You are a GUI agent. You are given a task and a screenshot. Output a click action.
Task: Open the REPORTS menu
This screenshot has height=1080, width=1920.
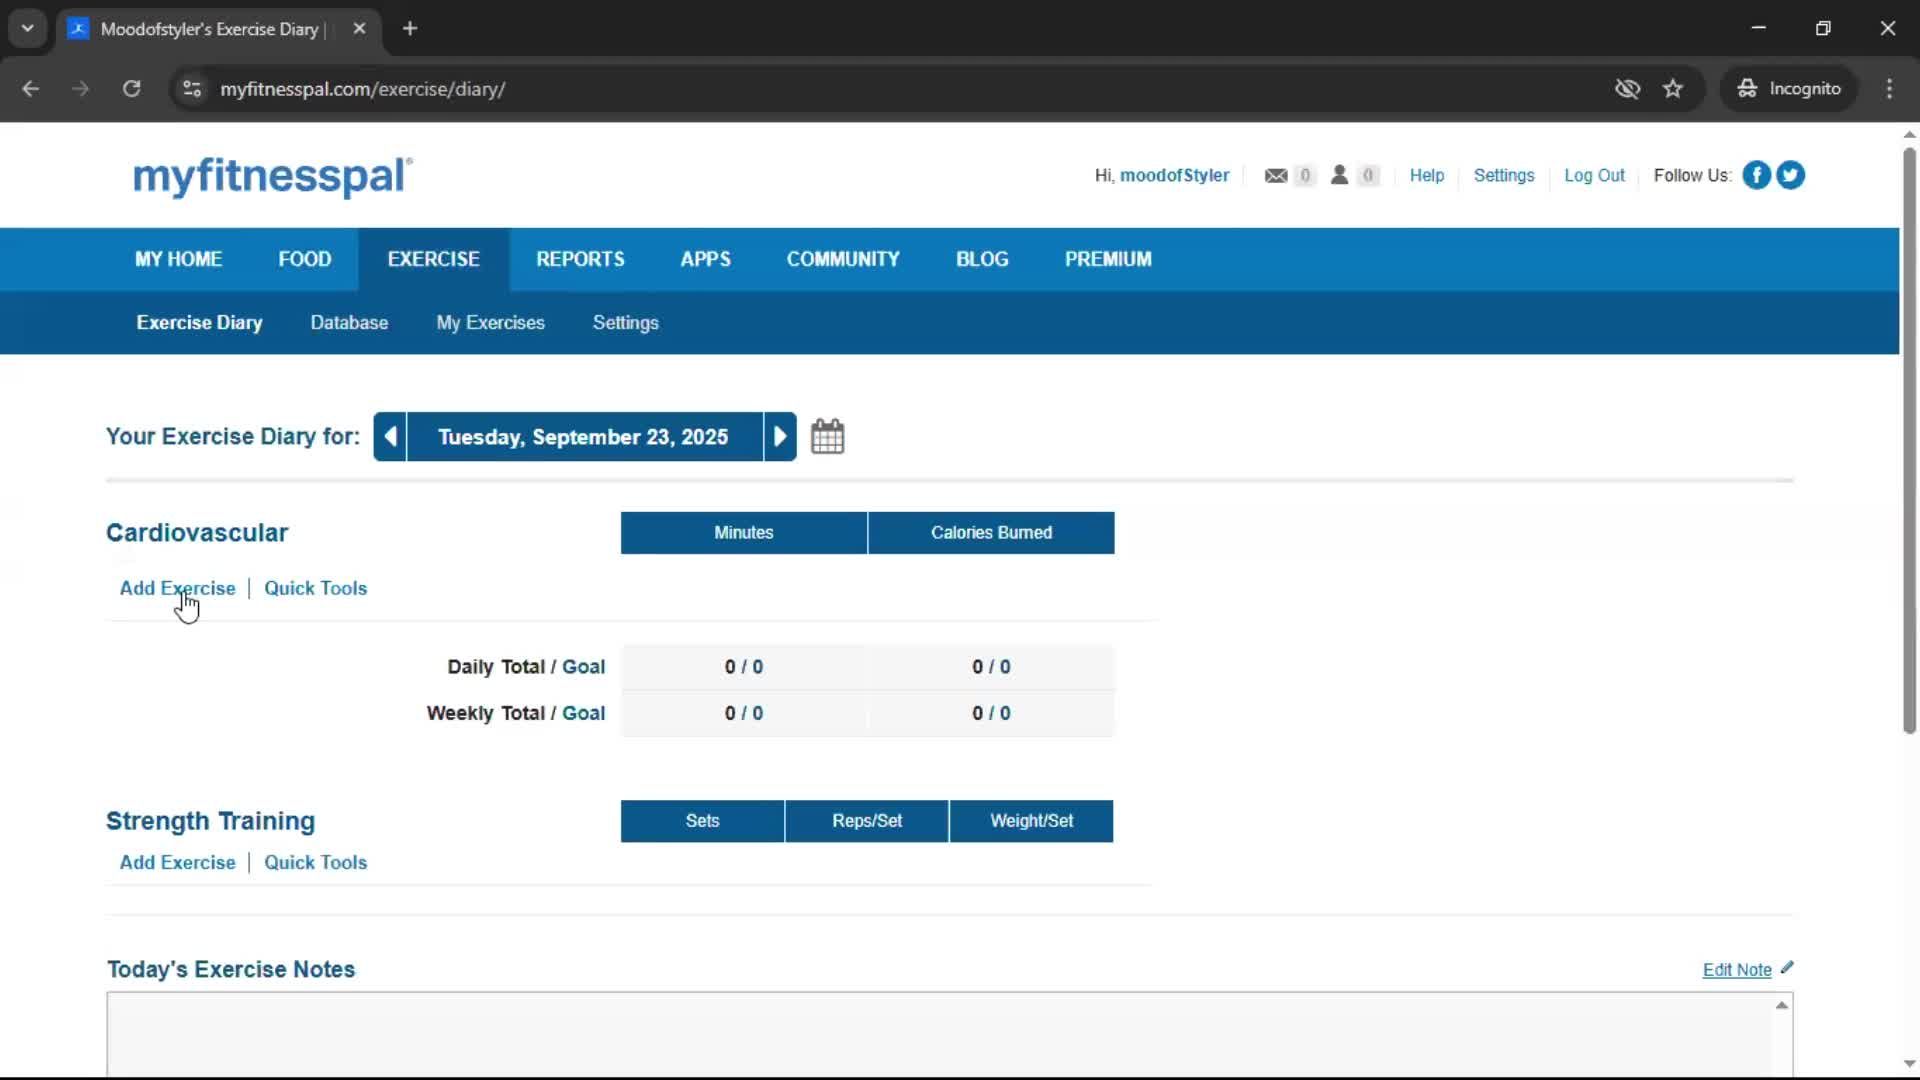tap(580, 260)
